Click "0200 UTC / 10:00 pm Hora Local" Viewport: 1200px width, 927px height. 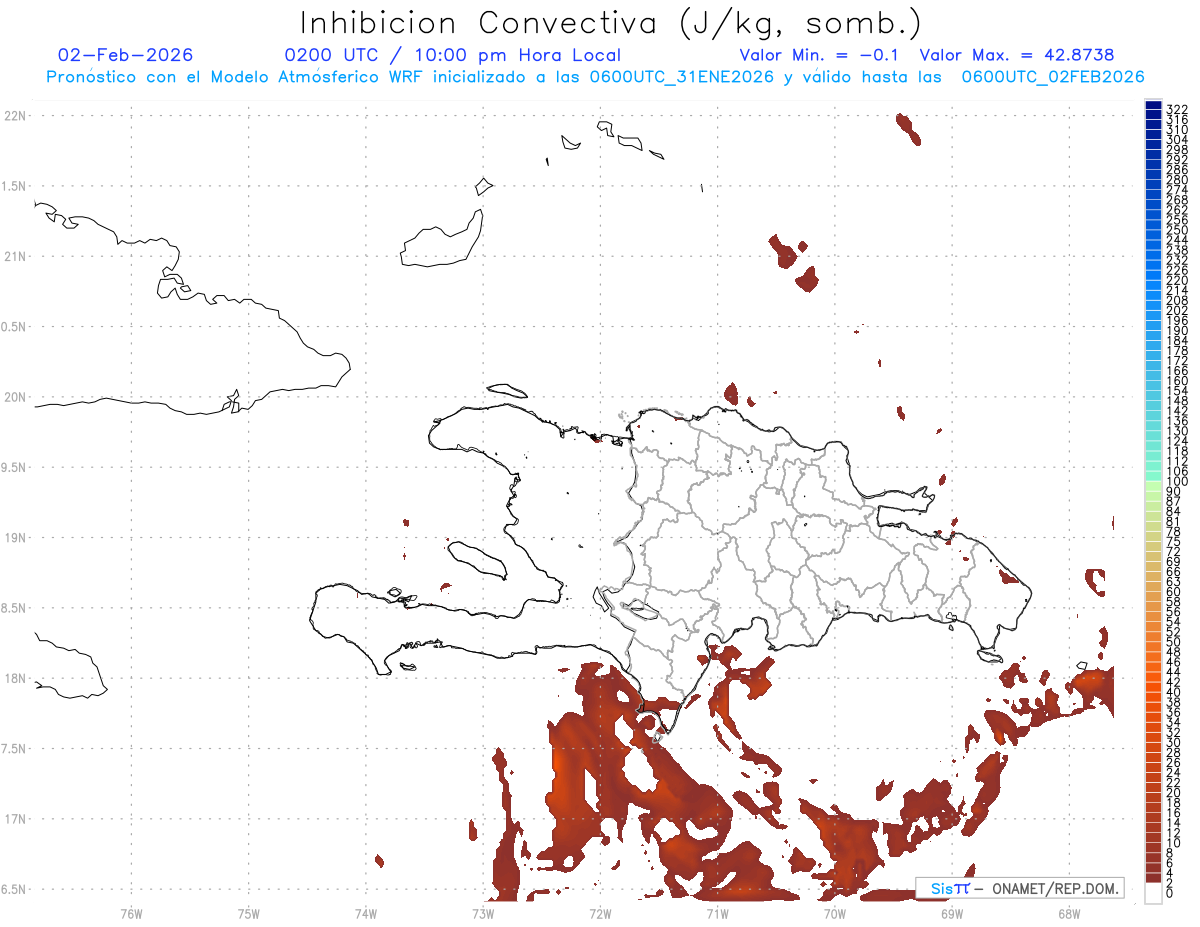coord(453,55)
